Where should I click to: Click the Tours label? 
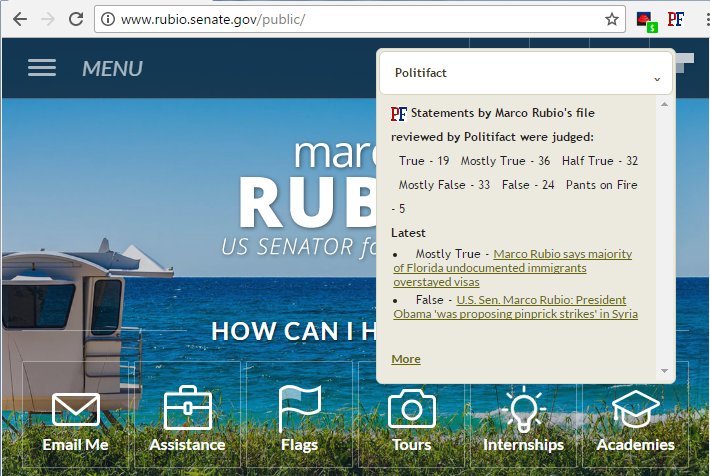tap(412, 445)
